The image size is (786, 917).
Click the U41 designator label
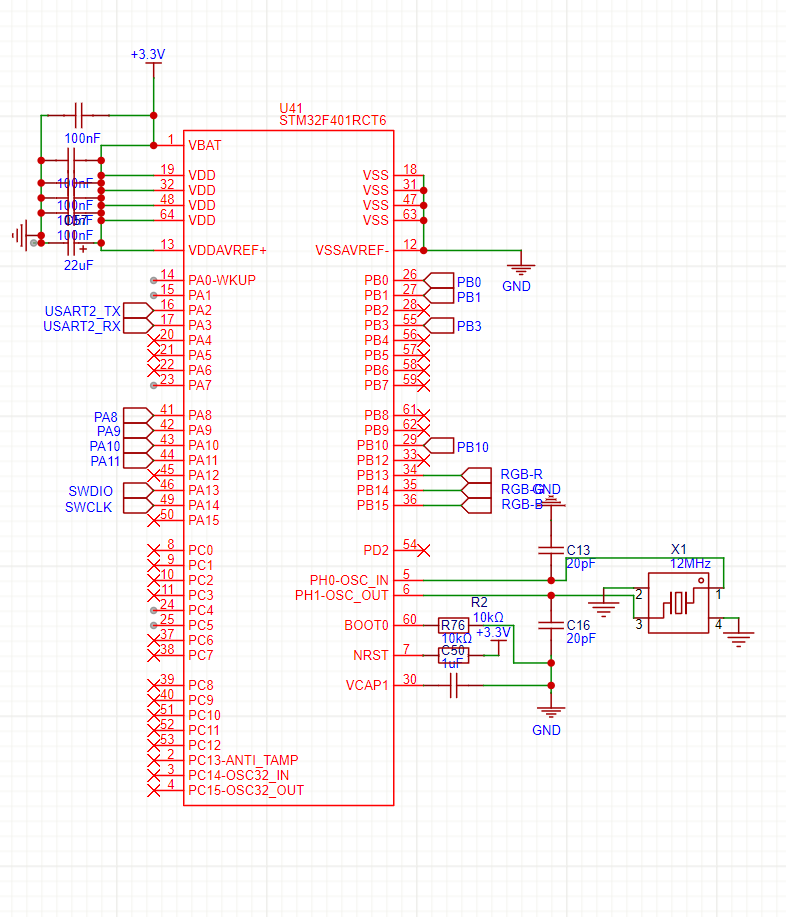click(291, 107)
